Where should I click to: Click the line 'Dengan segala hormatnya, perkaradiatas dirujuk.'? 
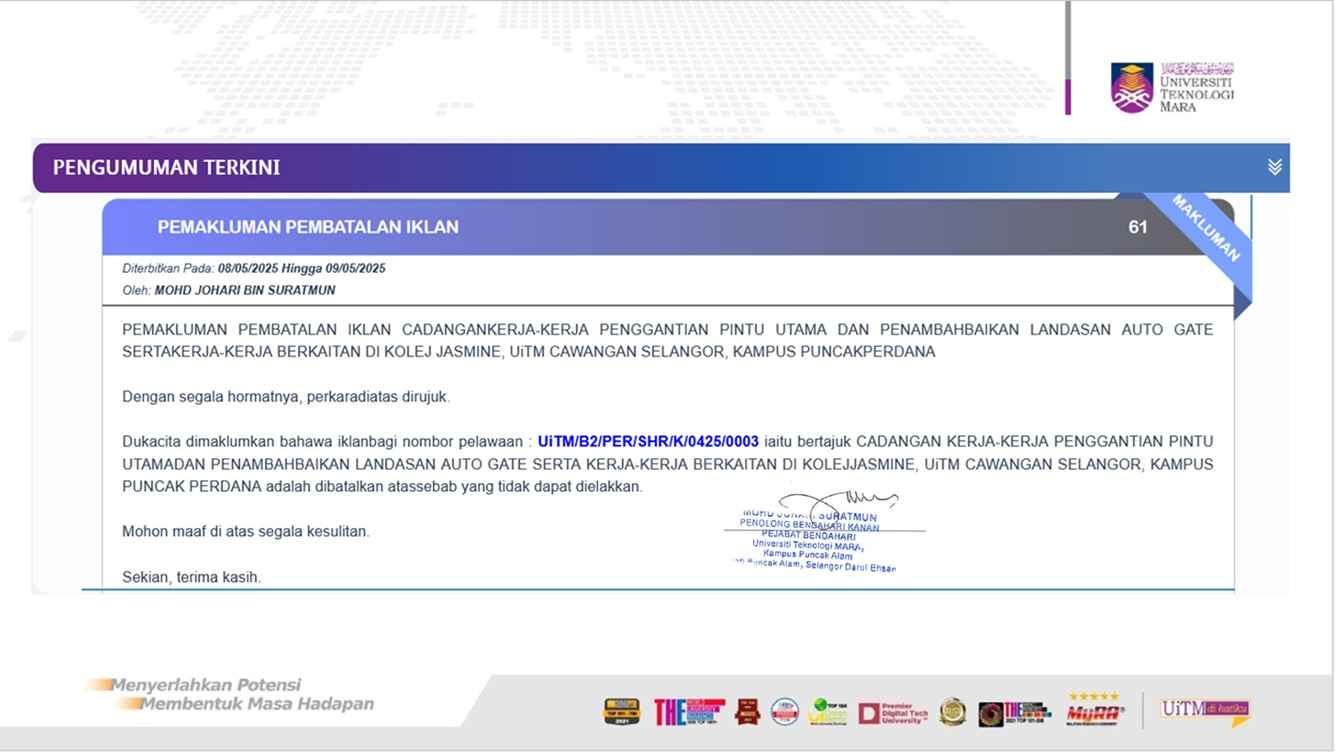286,397
